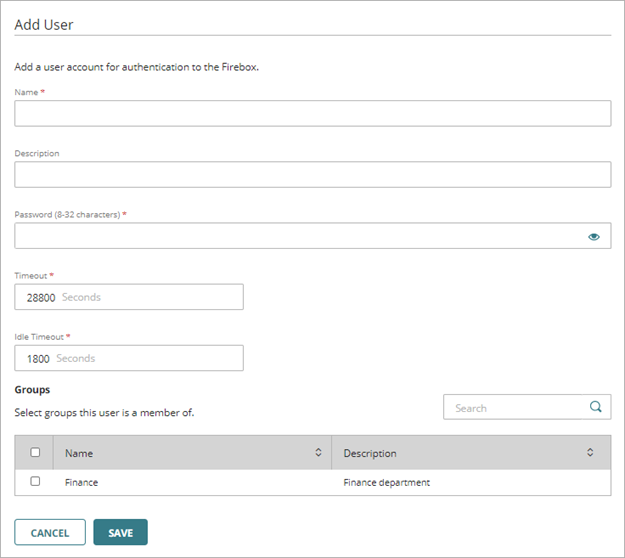The image size is (625, 558).
Task: Click the magnifier icon in Search box
Action: pos(595,407)
